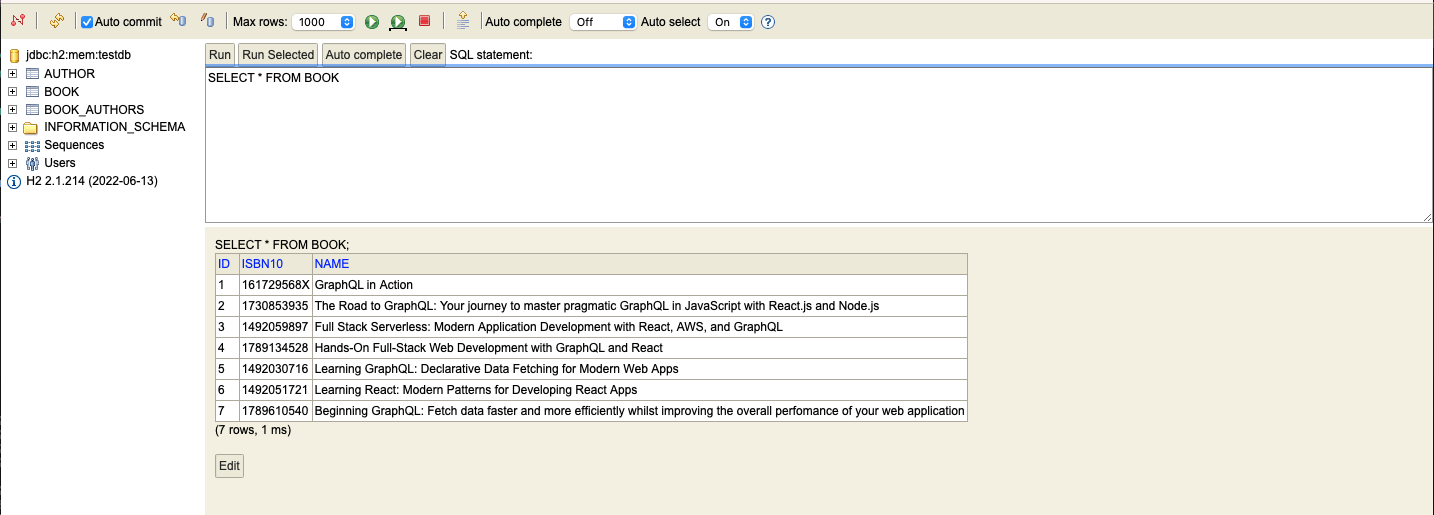1434x515 pixels.
Task: Expand the AUTHOR table node
Action: tap(13, 74)
